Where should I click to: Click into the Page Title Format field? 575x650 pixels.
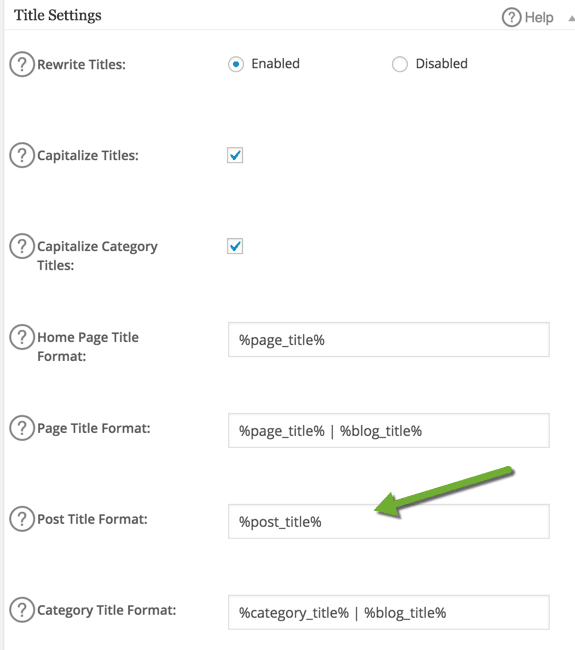click(x=389, y=430)
